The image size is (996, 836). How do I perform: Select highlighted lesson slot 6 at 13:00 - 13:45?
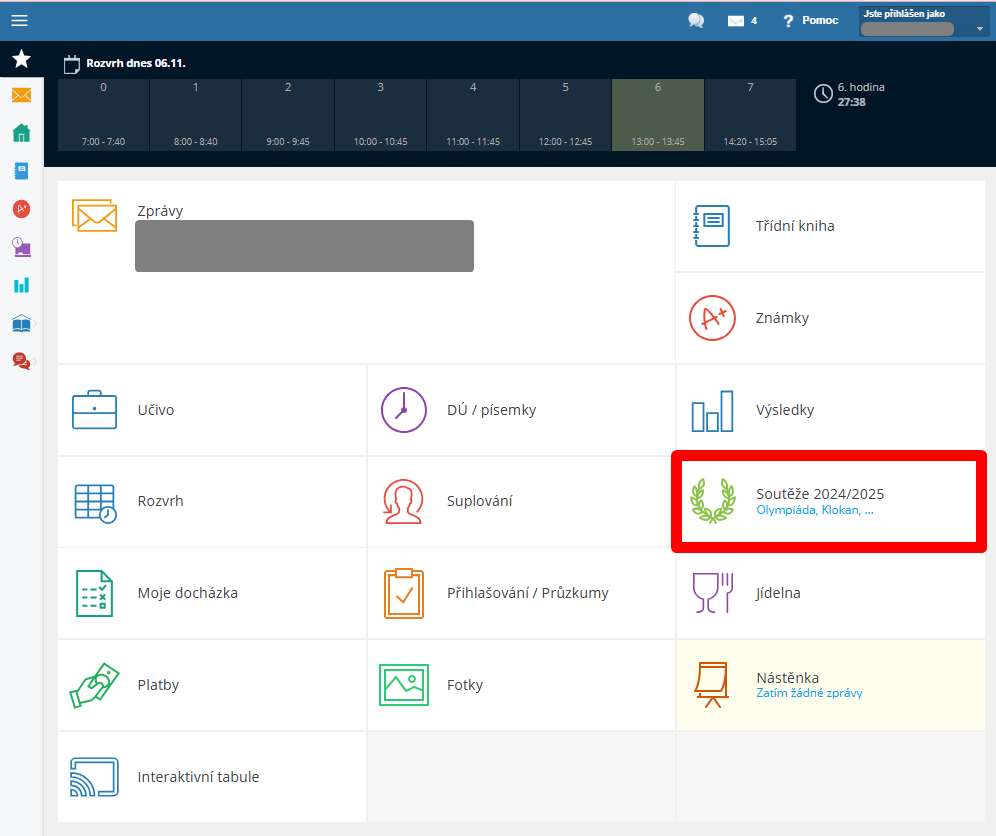[658, 115]
